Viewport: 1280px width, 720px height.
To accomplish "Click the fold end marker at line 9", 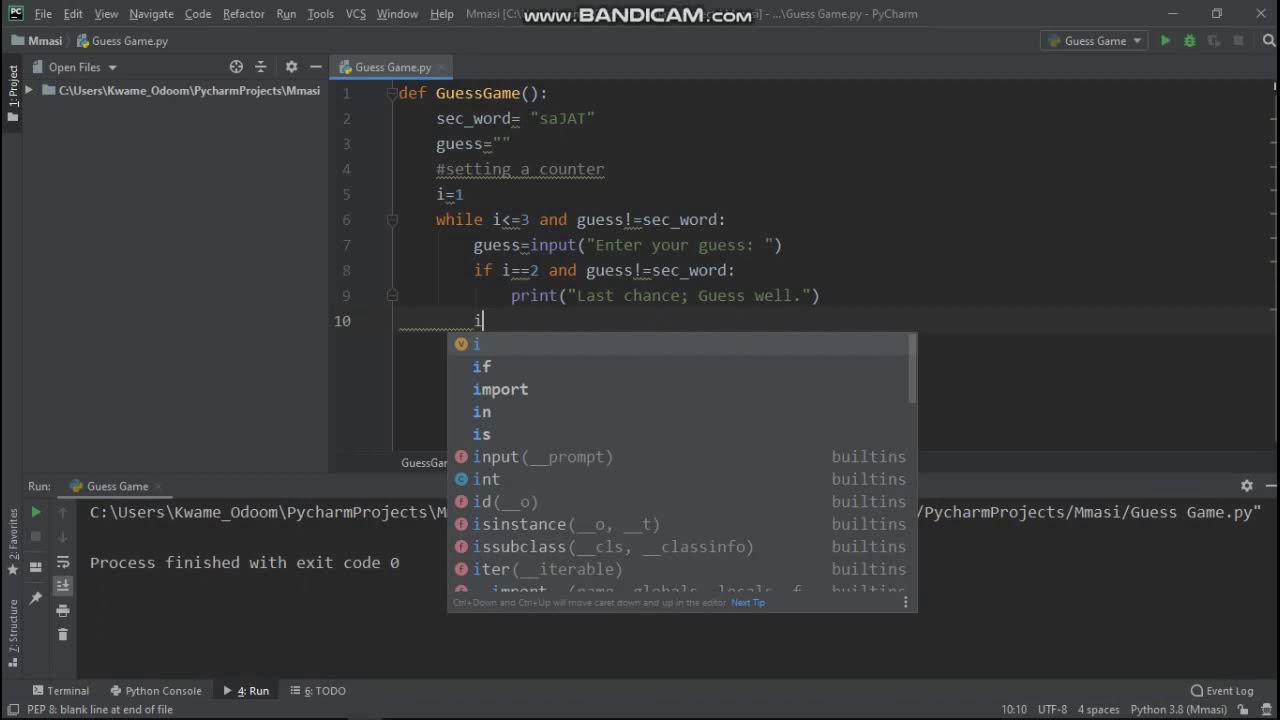I will coord(392,296).
